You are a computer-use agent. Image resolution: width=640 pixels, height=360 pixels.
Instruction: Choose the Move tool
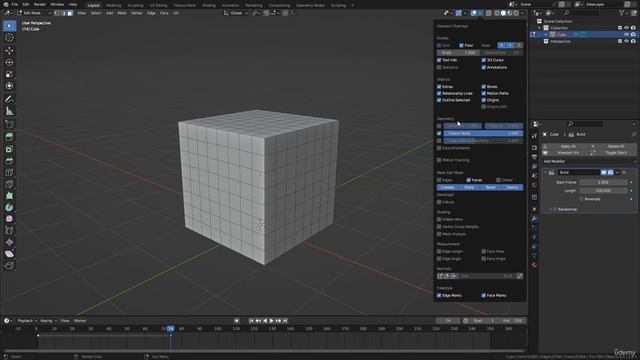pyautogui.click(x=9, y=51)
